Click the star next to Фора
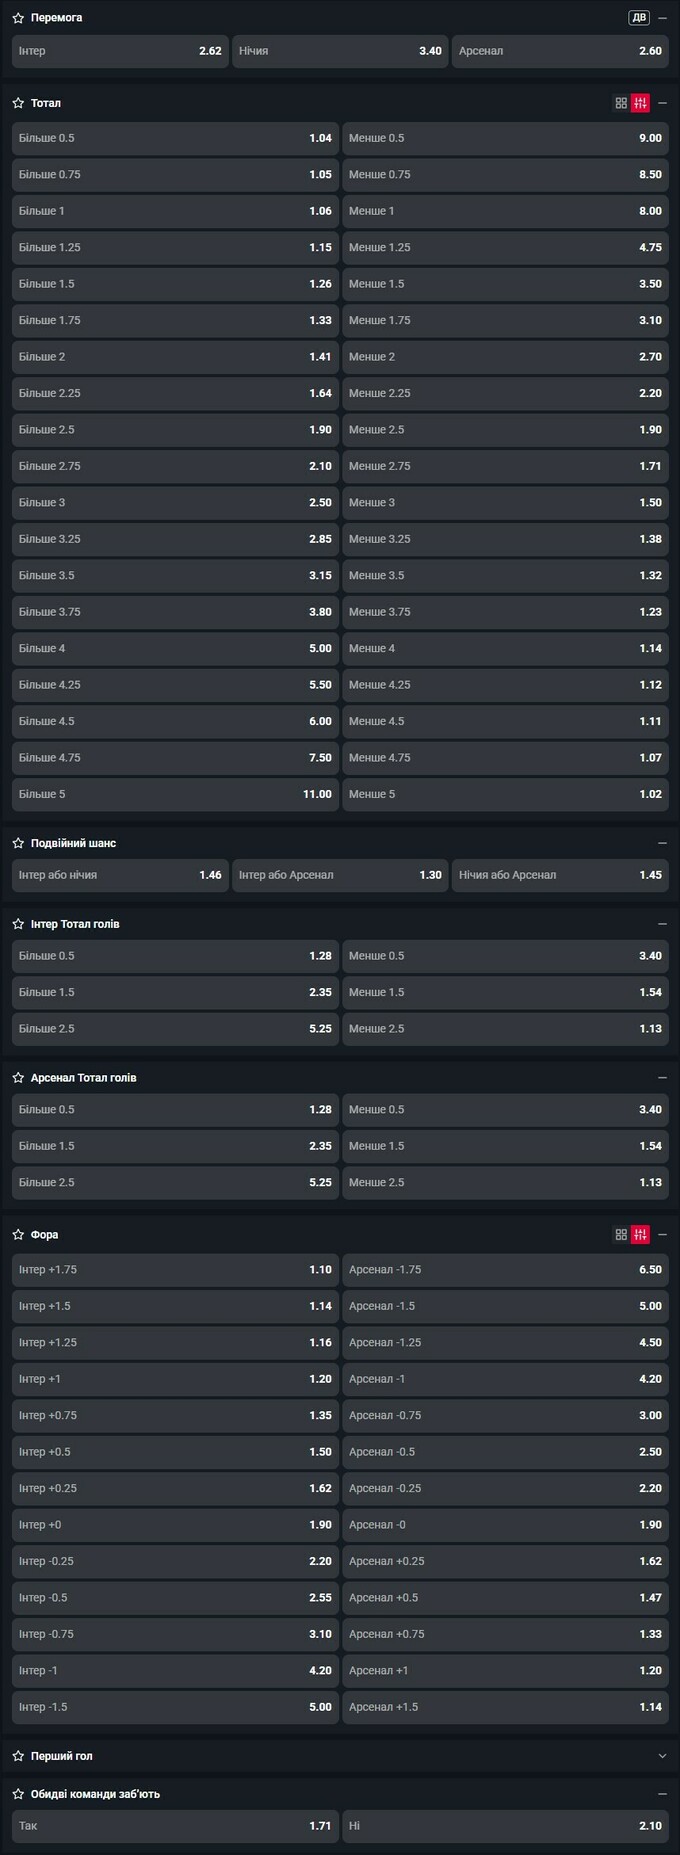 tap(18, 1235)
